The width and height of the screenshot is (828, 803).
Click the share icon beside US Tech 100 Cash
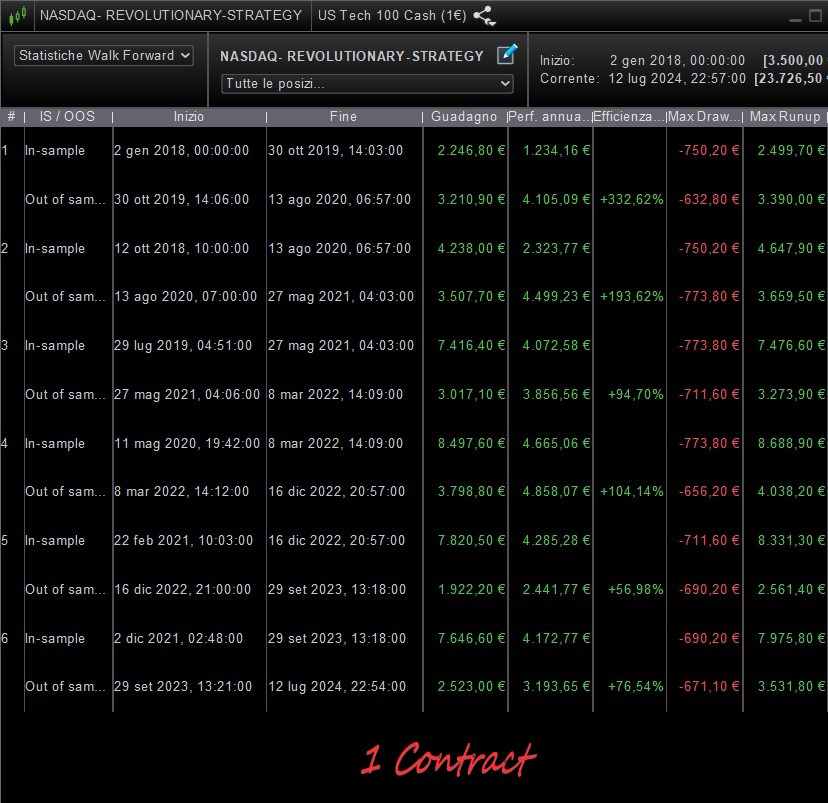click(484, 15)
